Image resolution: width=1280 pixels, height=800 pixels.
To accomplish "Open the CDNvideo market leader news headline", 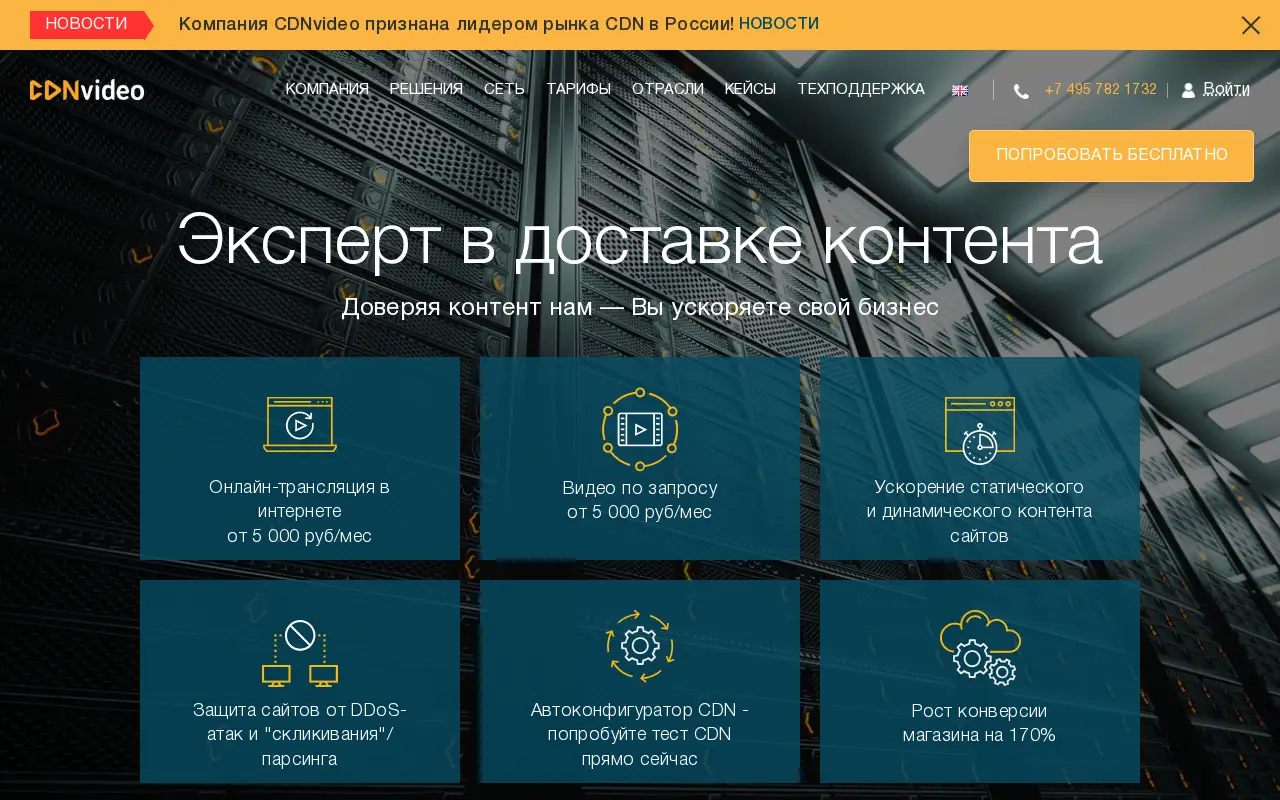I will click(456, 25).
